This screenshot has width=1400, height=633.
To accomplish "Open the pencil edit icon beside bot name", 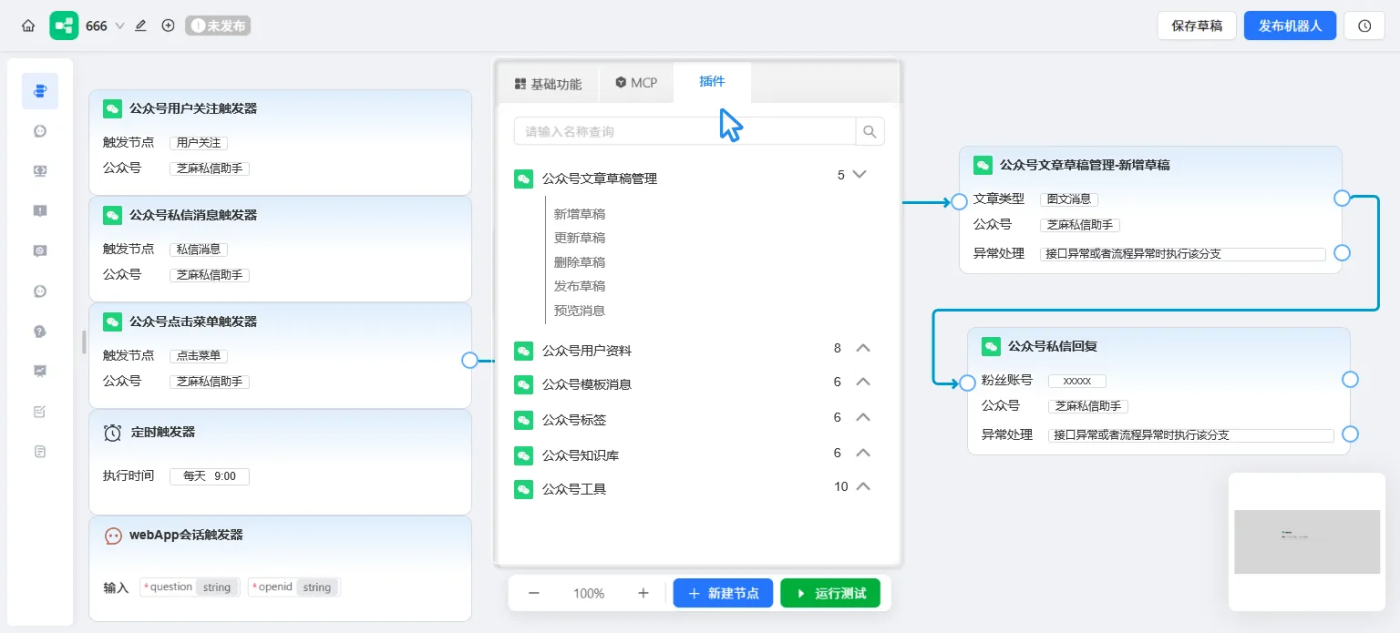I will click(138, 25).
